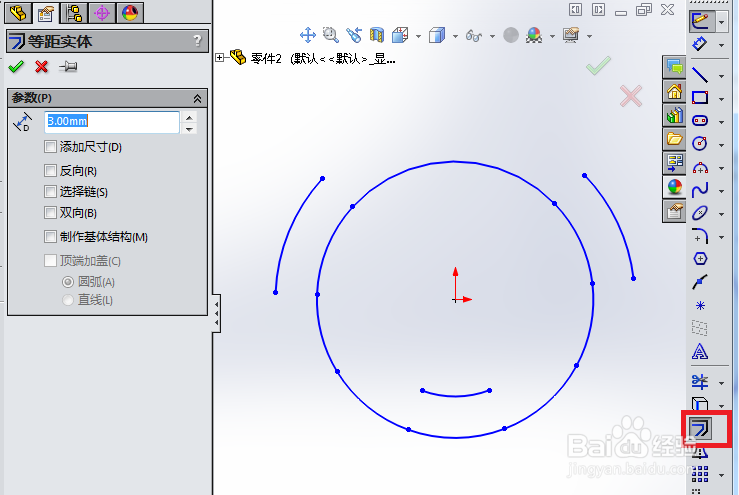This screenshot has width=739, height=495.
Task: Cancel offset with the red X
Action: click(41, 66)
